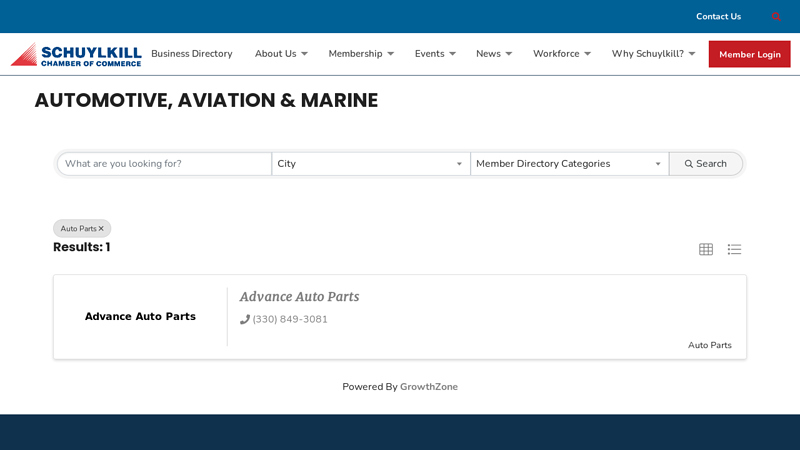
Task: Open the News menu
Action: click(x=494, y=54)
